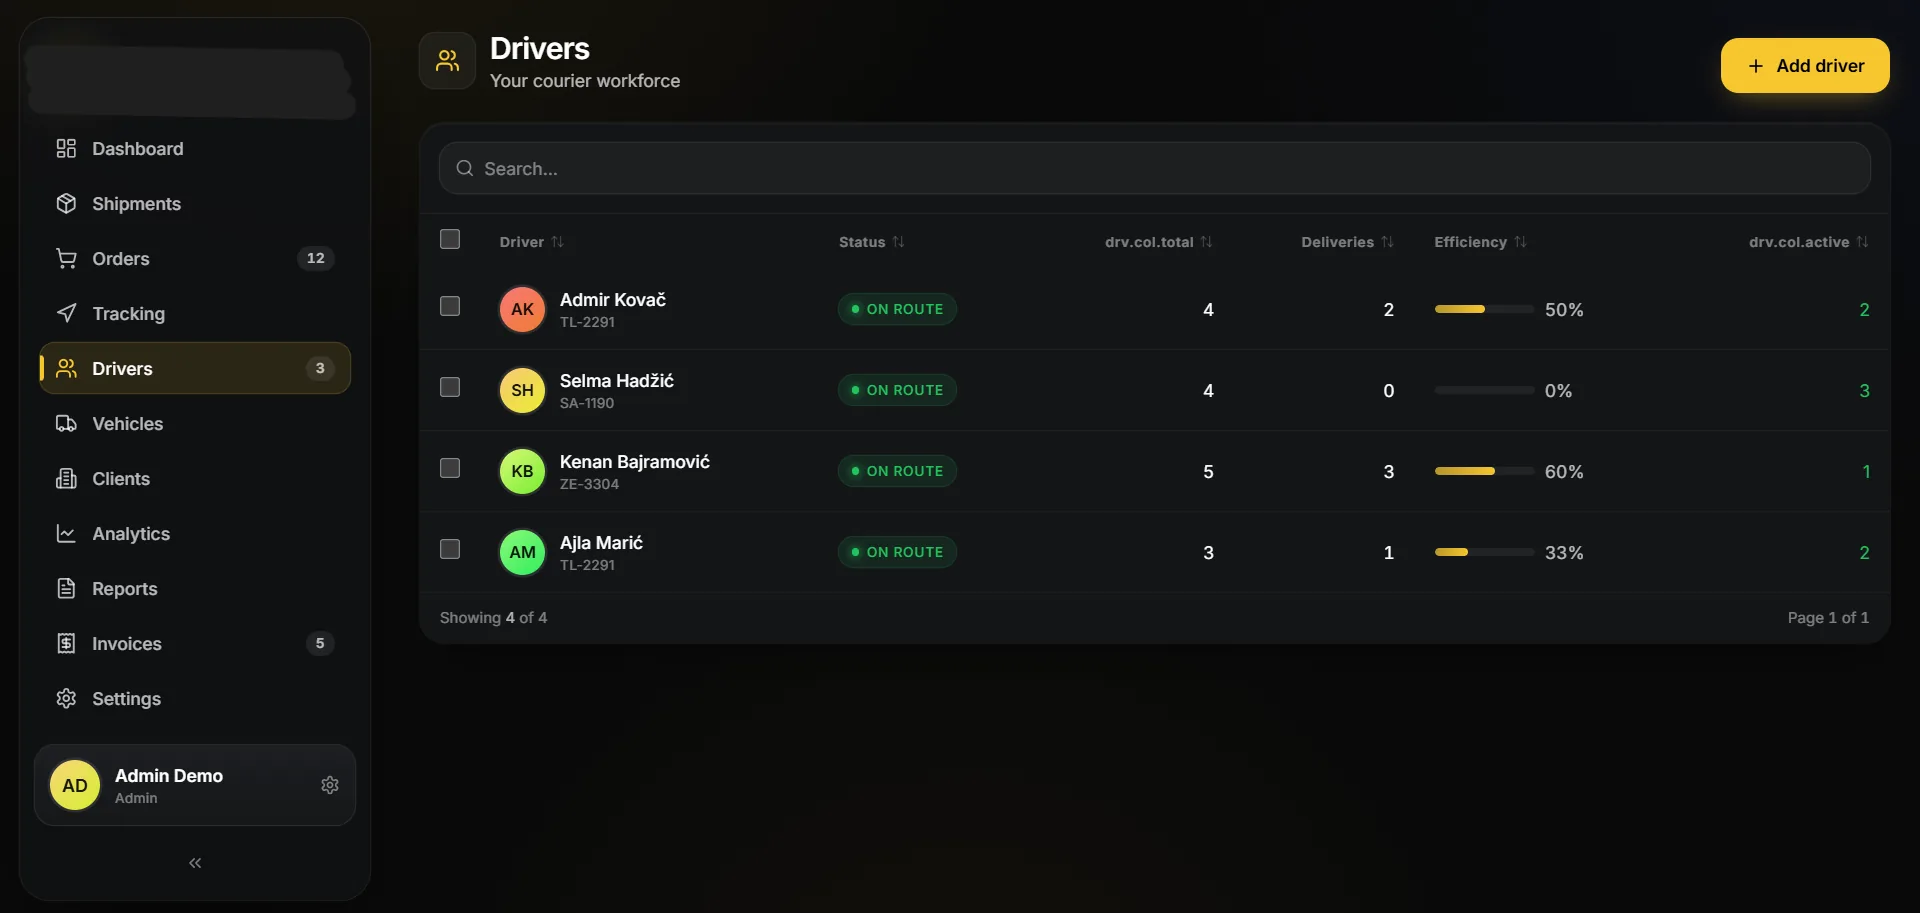This screenshot has width=1920, height=913.
Task: Click the Analytics chart icon
Action: click(66, 534)
